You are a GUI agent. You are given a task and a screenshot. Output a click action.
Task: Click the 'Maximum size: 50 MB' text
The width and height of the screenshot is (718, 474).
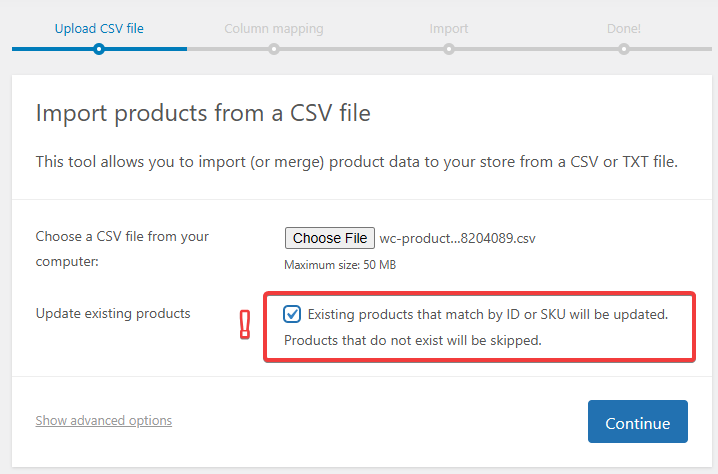340,265
